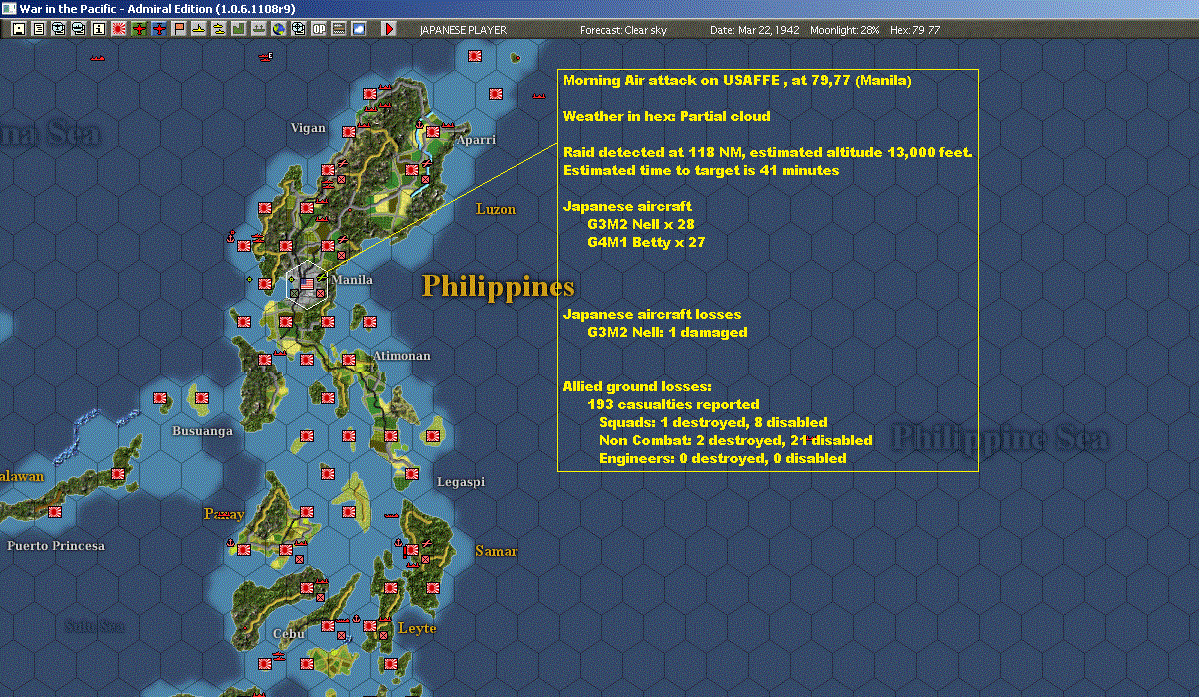Click 'Squads: 1 destroyed, 8 disabled' line

pos(713,423)
